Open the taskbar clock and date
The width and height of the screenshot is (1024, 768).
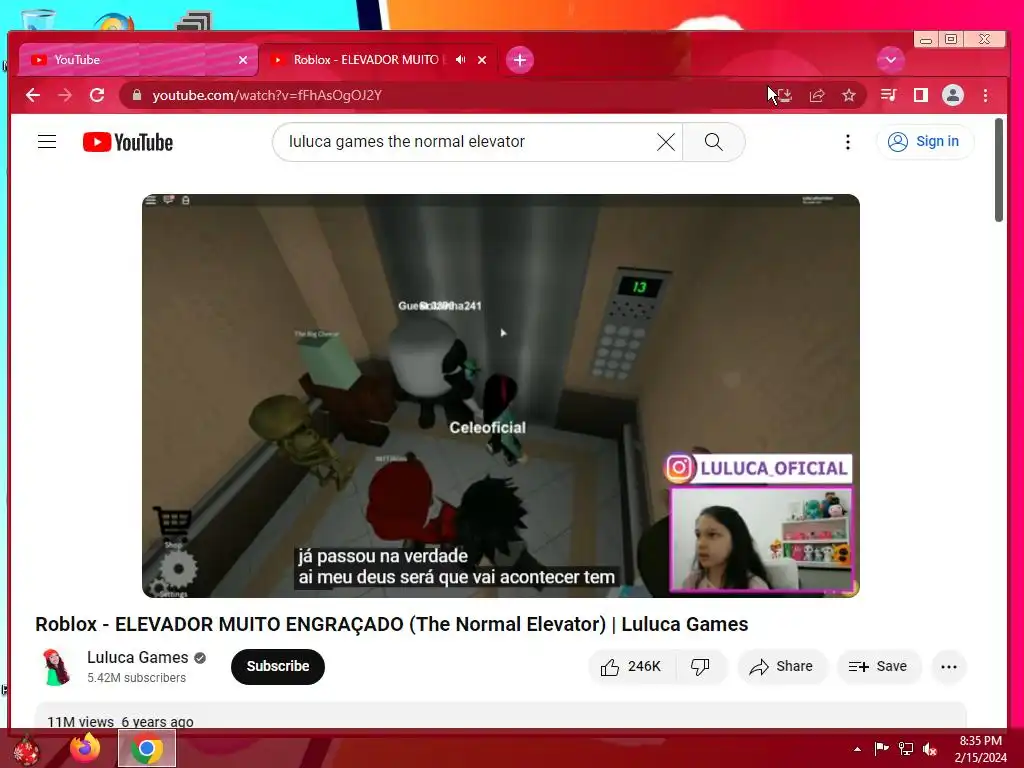pos(980,749)
